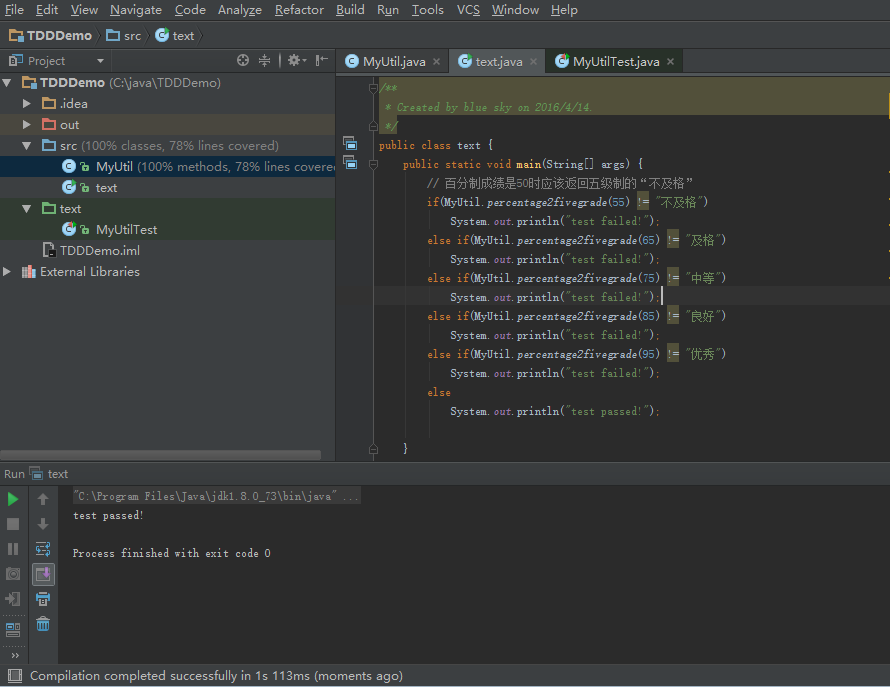890x687 pixels.
Task: Expand more run toolbar actions chevron
Action: (x=15, y=655)
